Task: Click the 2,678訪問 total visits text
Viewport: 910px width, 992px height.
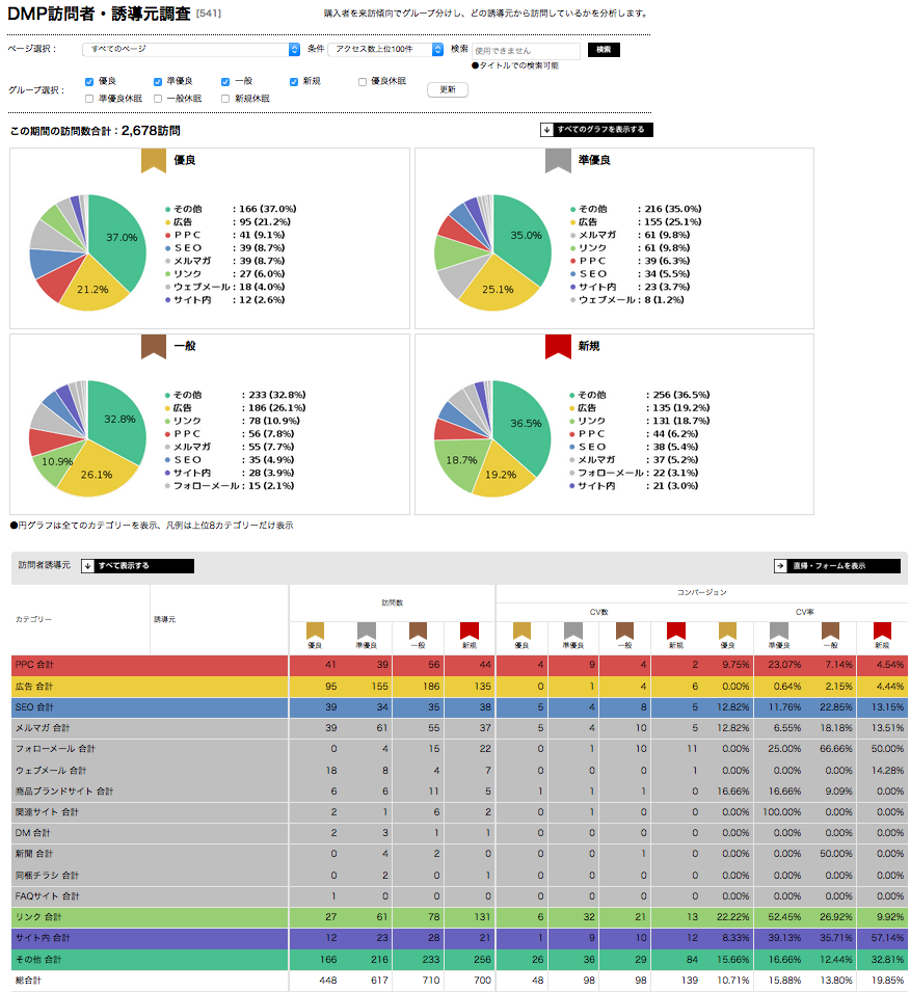Action: tap(151, 131)
